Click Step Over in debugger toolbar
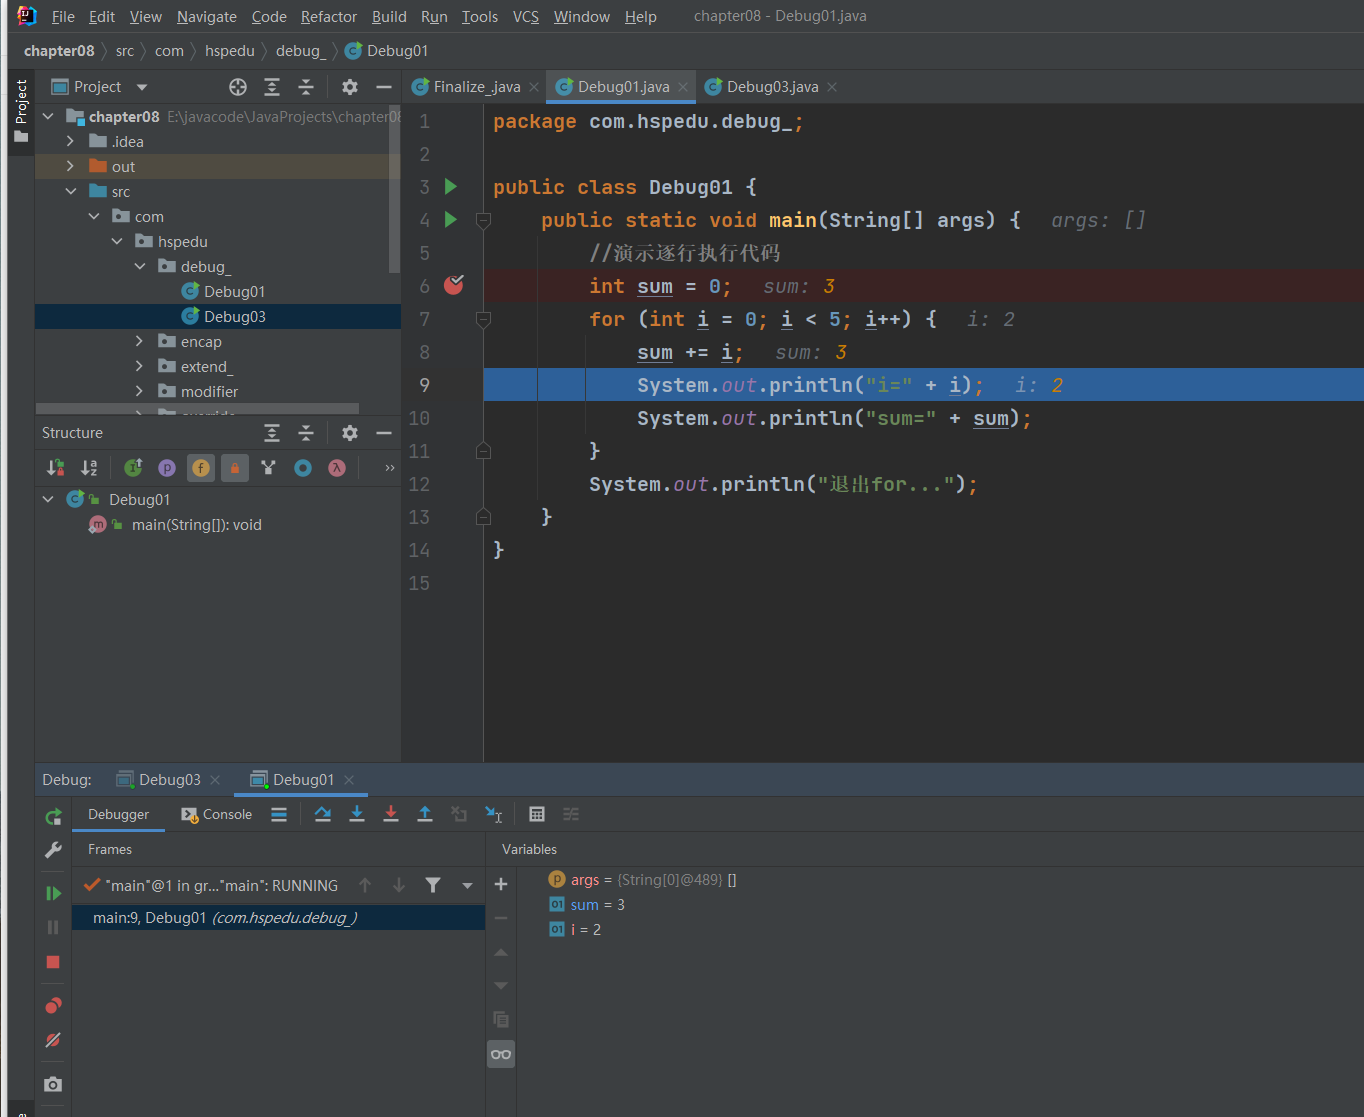This screenshot has height=1117, width=1364. click(x=322, y=814)
